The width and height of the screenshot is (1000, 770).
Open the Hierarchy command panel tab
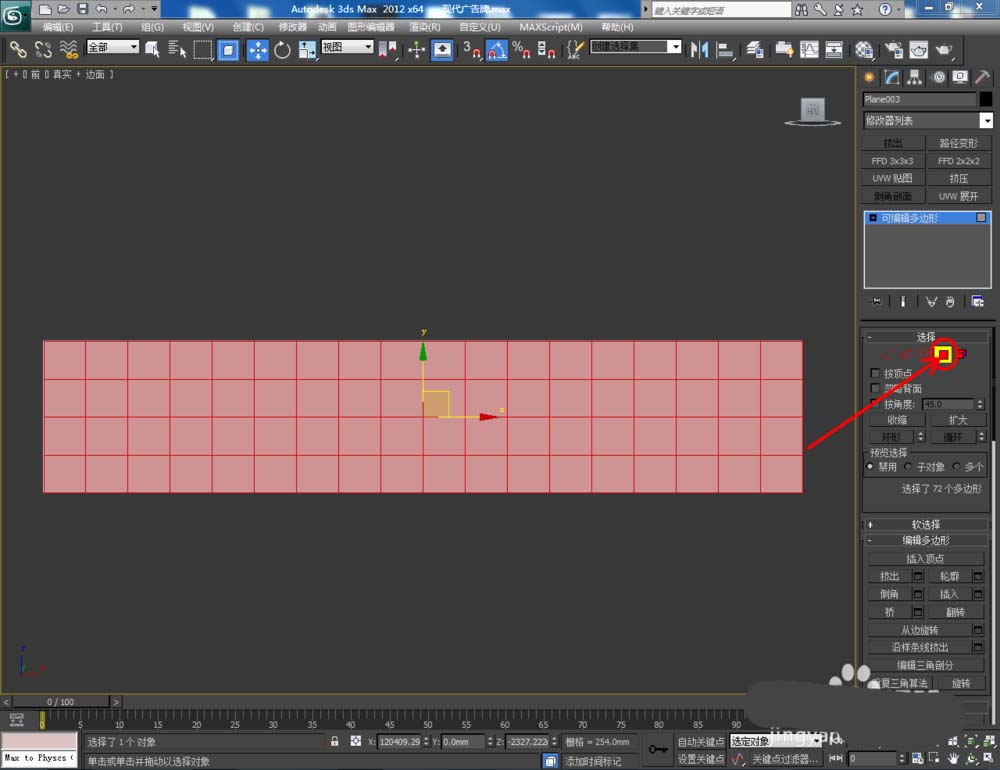[x=915, y=77]
